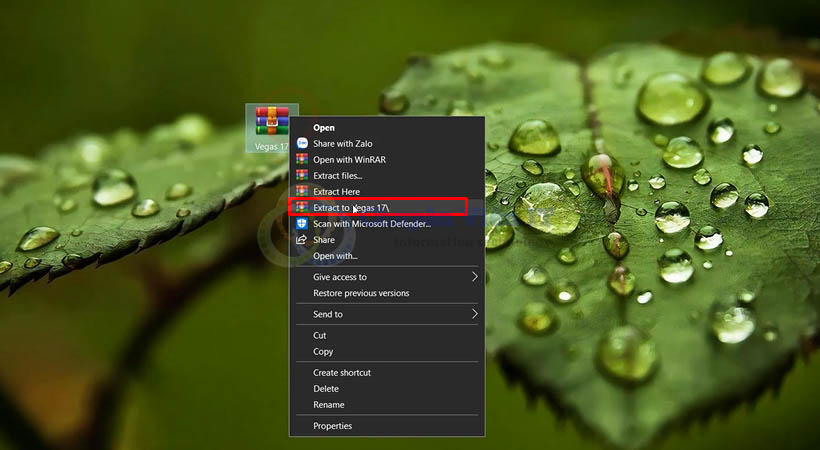Select Create shortcut in the menu

point(342,373)
